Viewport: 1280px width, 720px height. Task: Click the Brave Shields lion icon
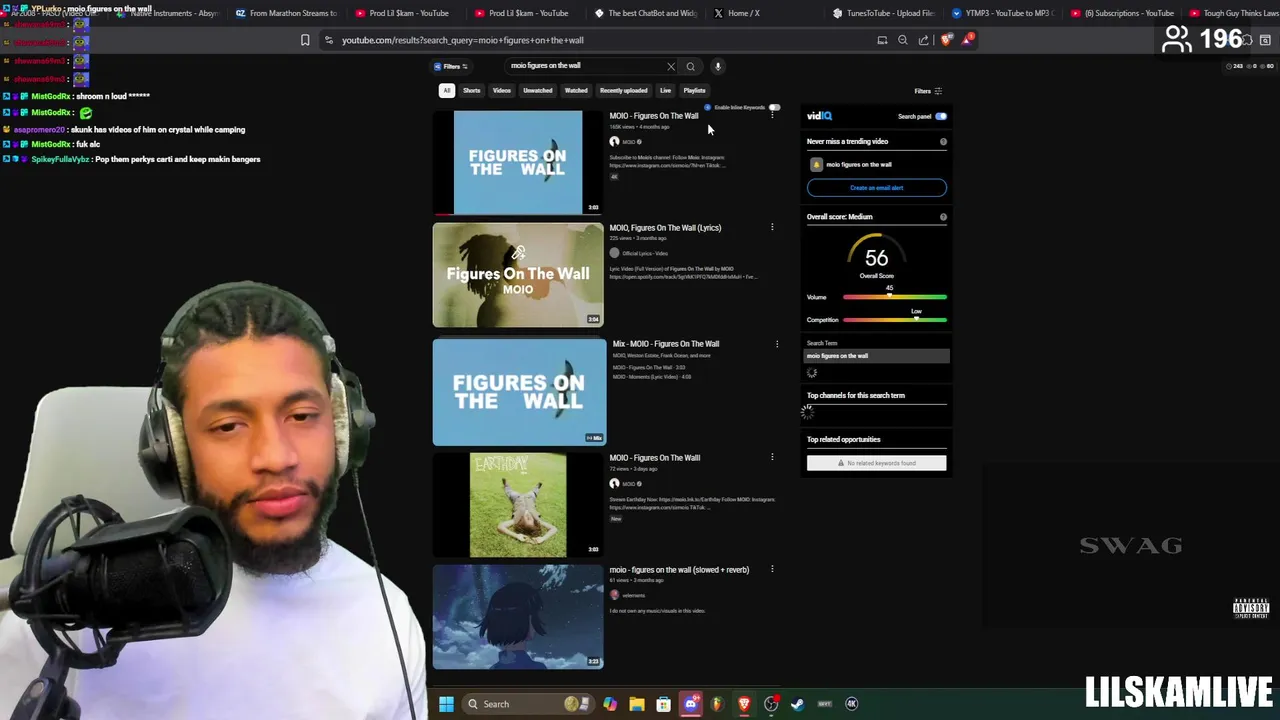[x=947, y=40]
